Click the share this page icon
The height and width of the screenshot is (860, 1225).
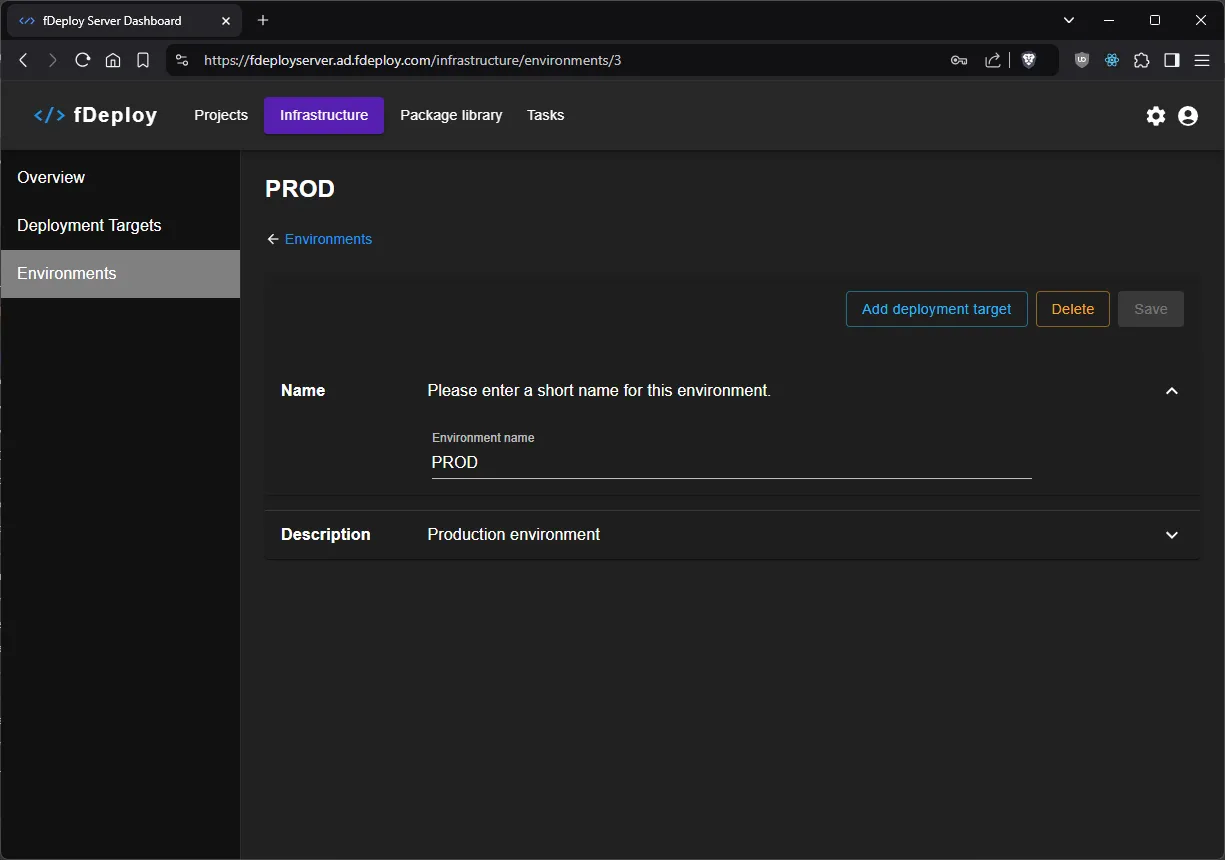pos(992,60)
